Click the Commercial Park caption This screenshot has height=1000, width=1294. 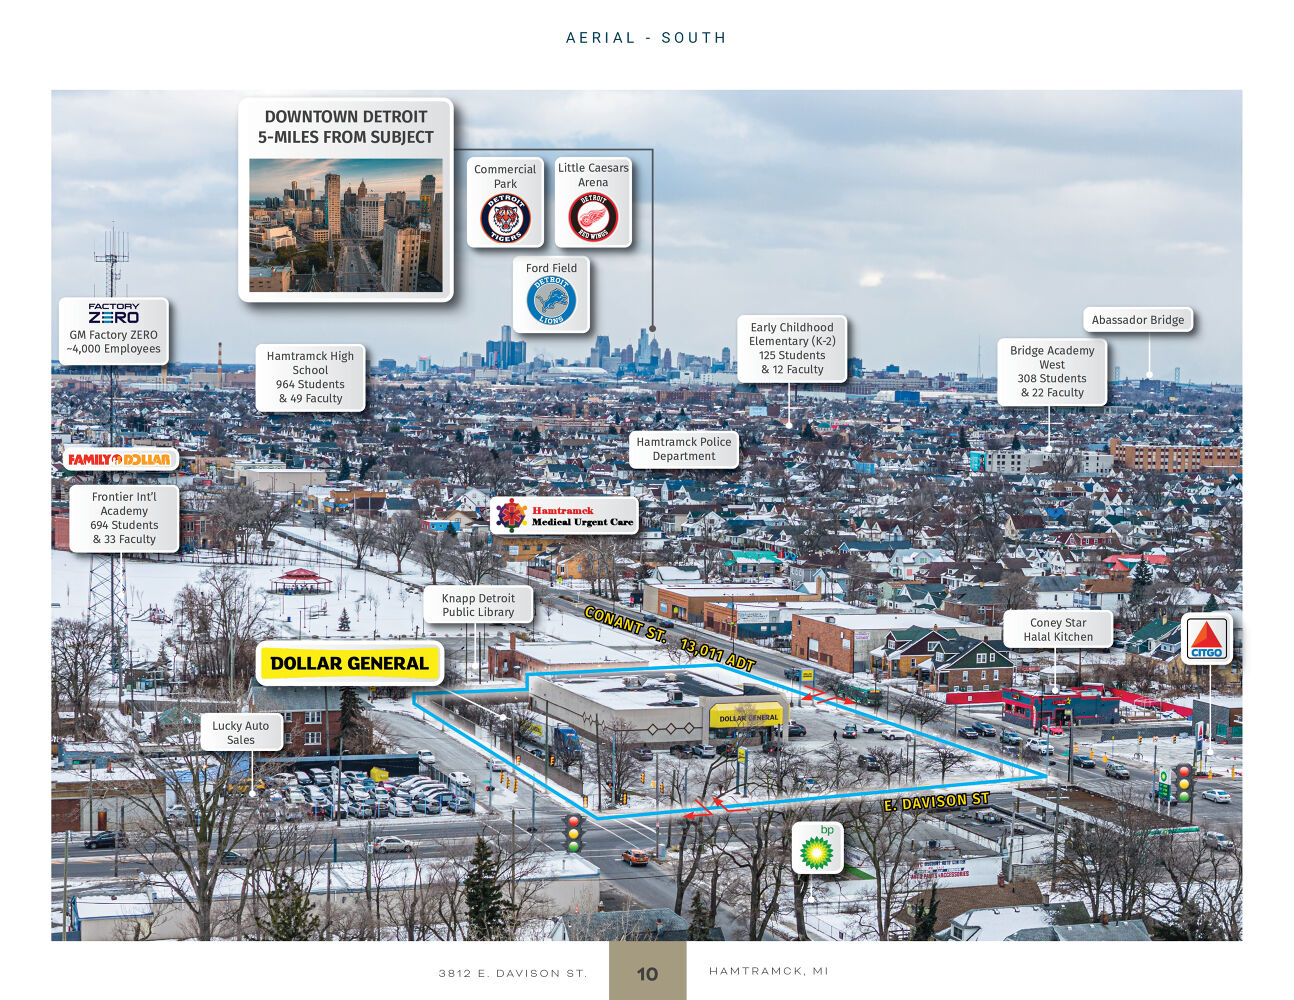pyautogui.click(x=505, y=176)
